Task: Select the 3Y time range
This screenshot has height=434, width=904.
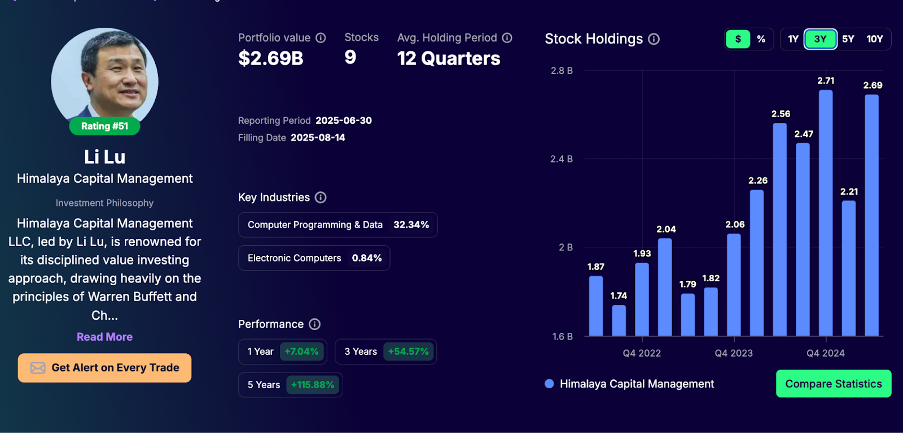Action: point(820,39)
